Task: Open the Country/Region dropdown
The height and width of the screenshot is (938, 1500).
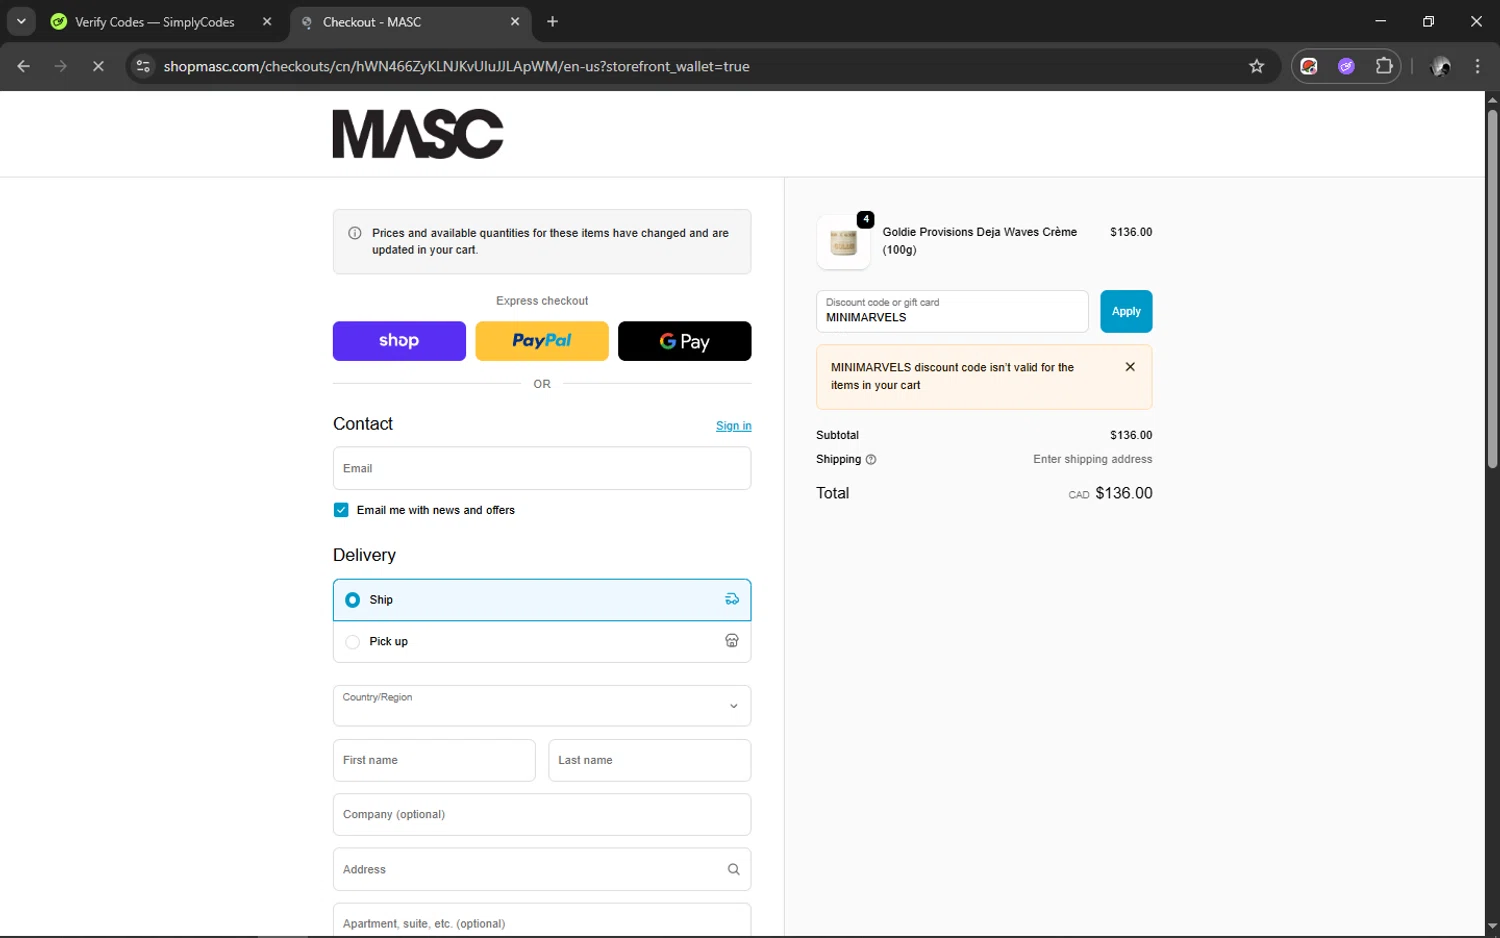Action: pos(542,706)
